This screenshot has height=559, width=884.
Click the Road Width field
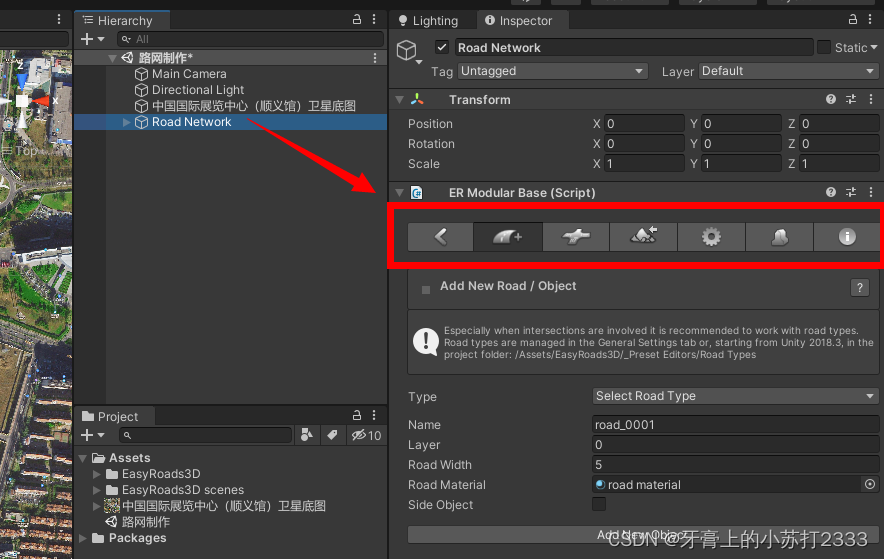(736, 464)
